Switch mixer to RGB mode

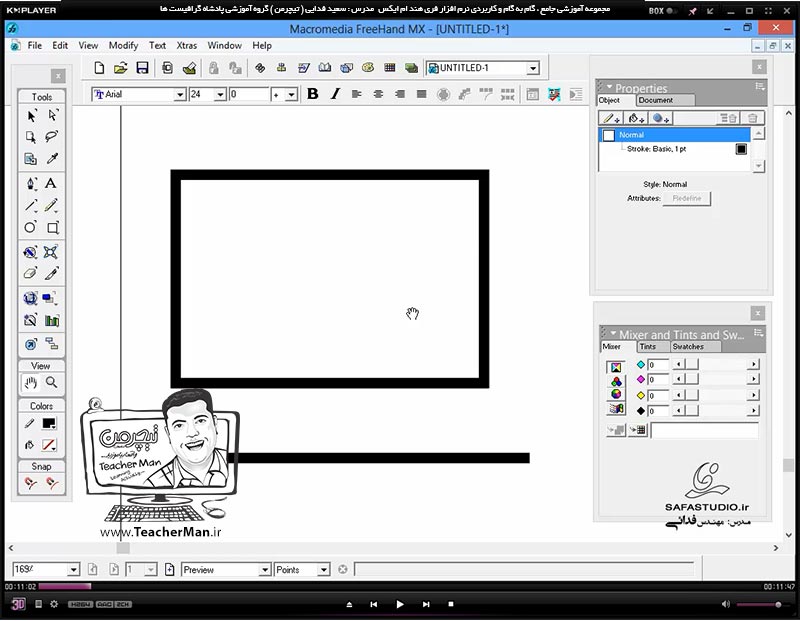pyautogui.click(x=616, y=381)
